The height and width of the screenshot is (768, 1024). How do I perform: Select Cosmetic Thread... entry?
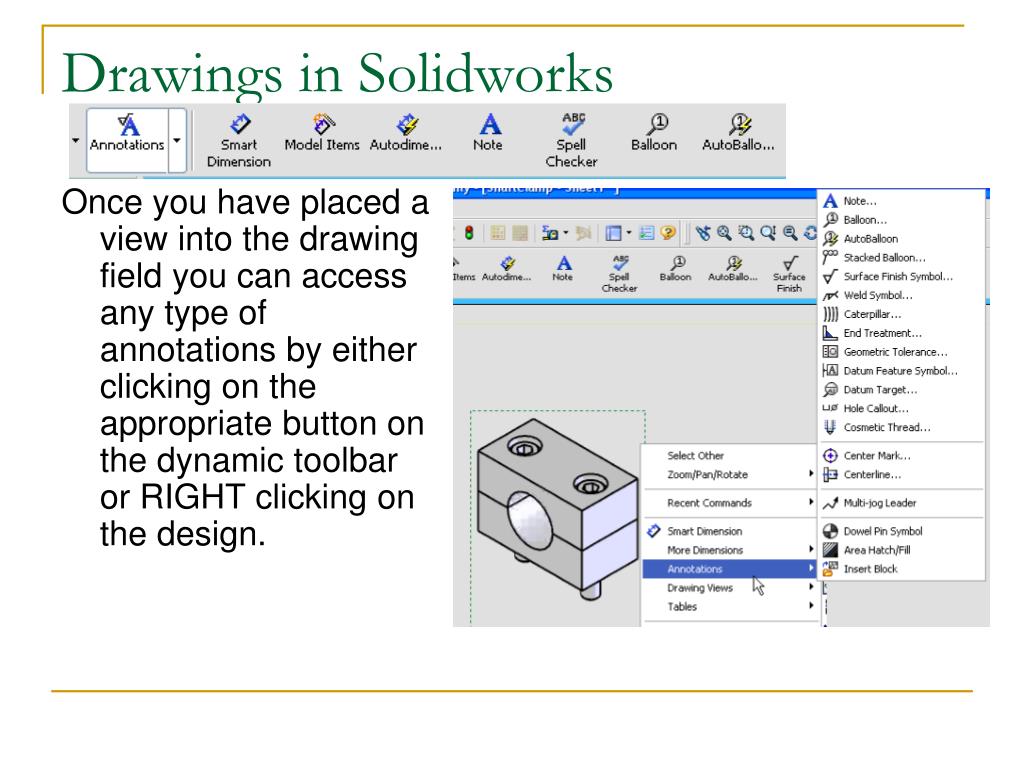[902, 428]
